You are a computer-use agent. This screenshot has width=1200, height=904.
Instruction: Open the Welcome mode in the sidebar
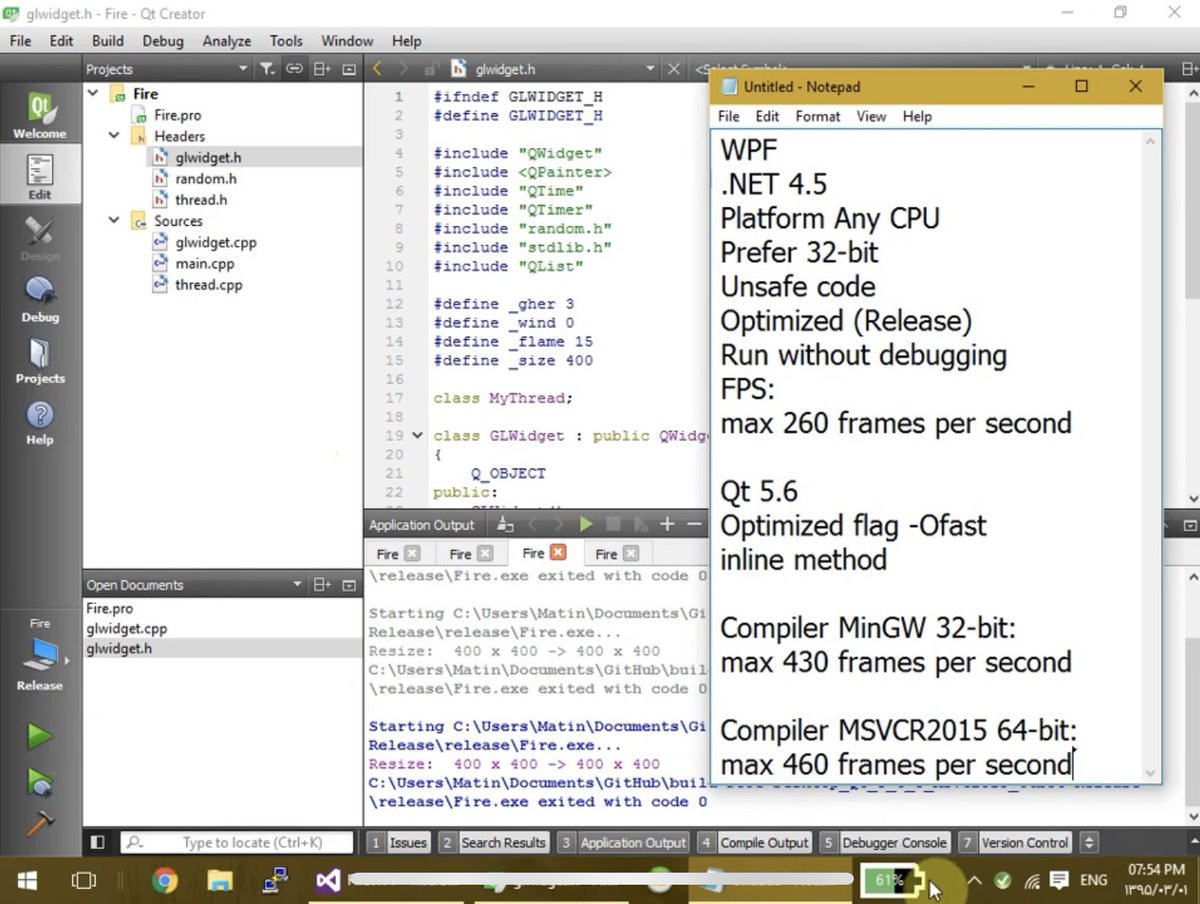39,110
